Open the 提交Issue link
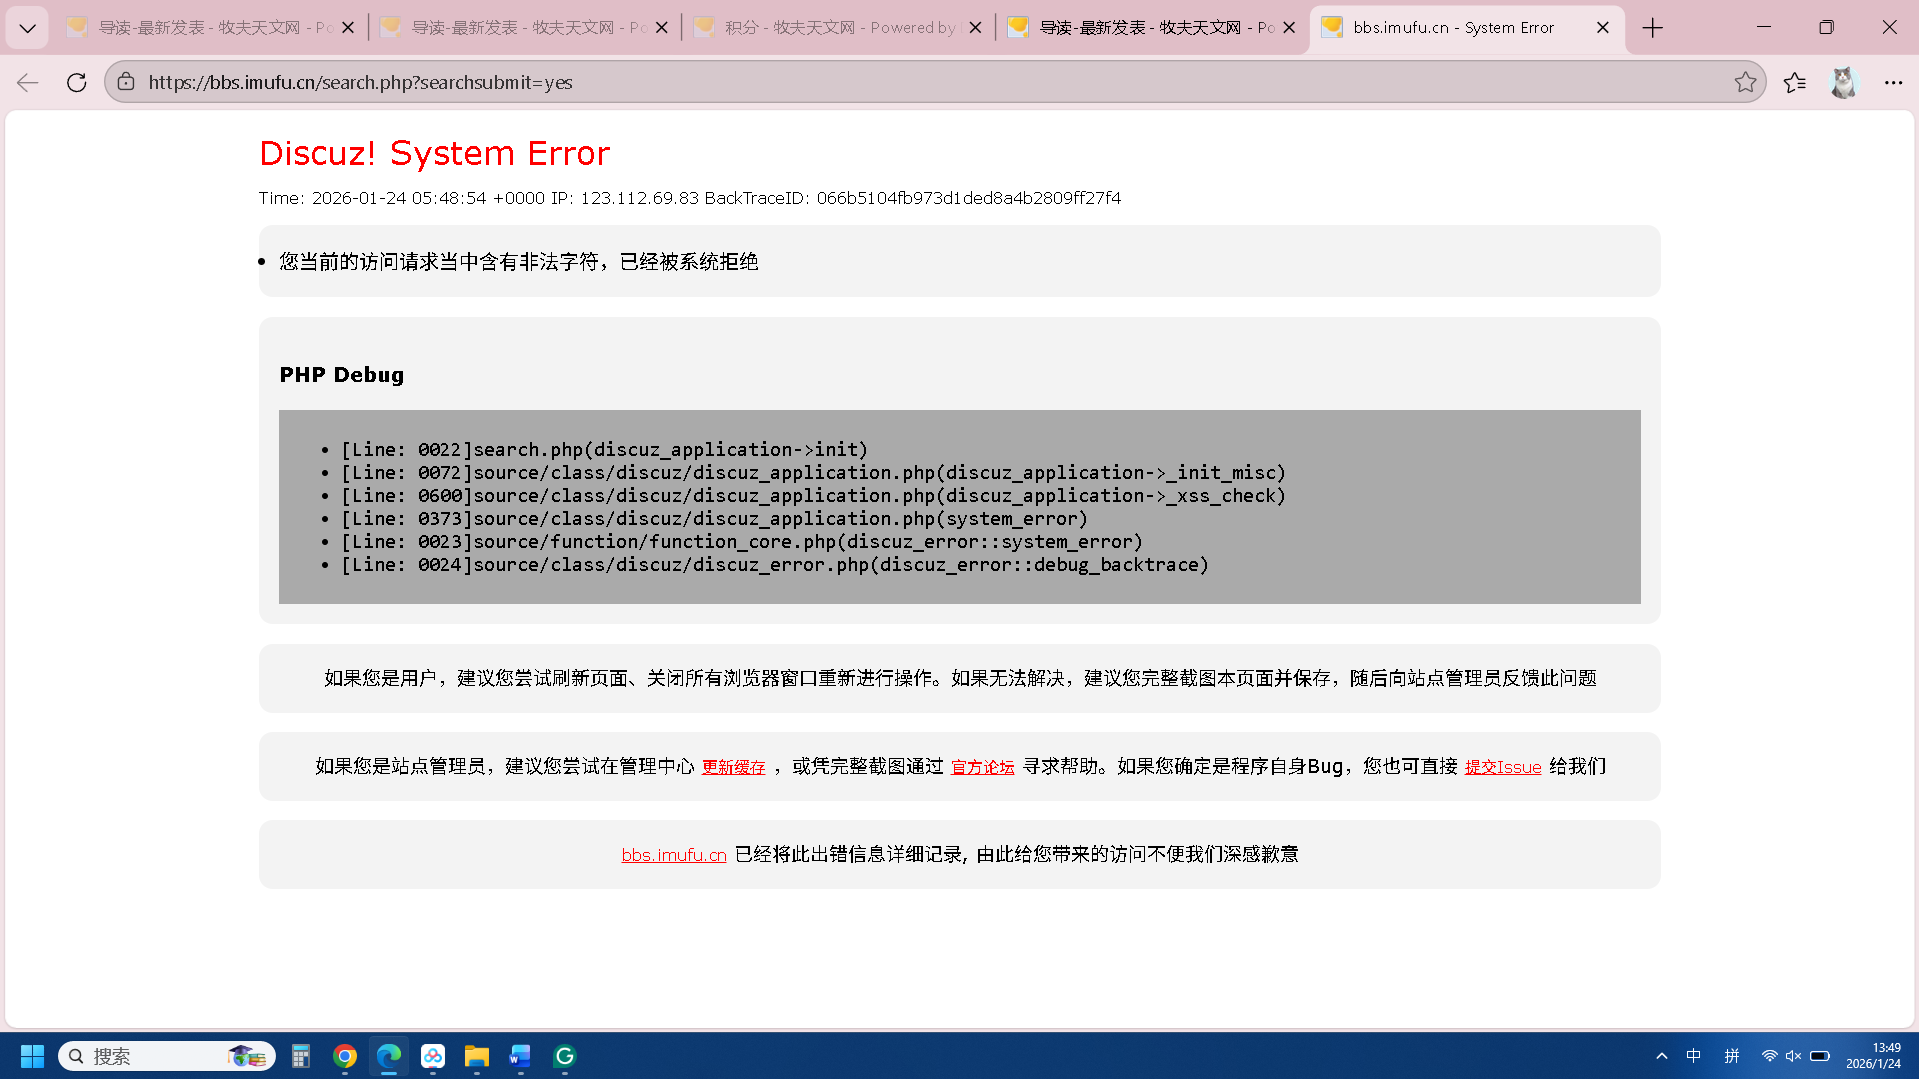The height and width of the screenshot is (1079, 1919). (1502, 767)
